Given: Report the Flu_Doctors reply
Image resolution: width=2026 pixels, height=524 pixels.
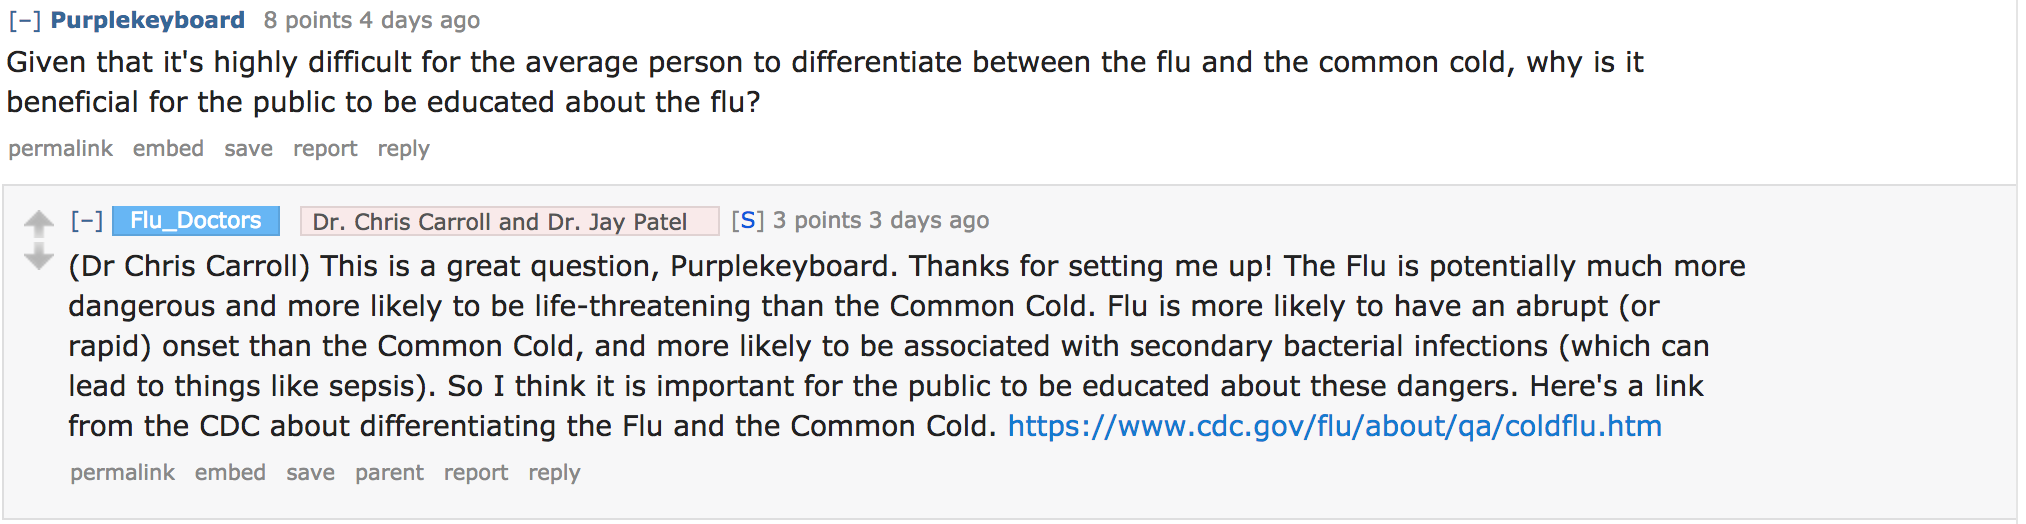Looking at the screenshot, I should point(476,472).
